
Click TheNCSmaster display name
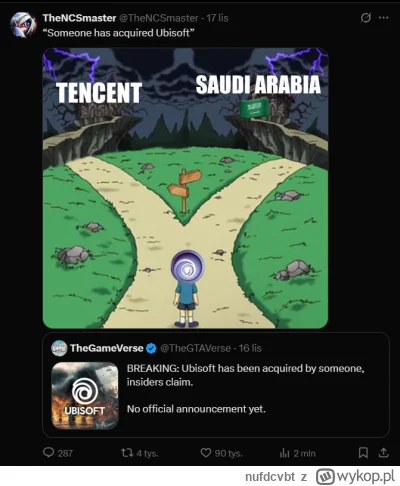point(79,18)
